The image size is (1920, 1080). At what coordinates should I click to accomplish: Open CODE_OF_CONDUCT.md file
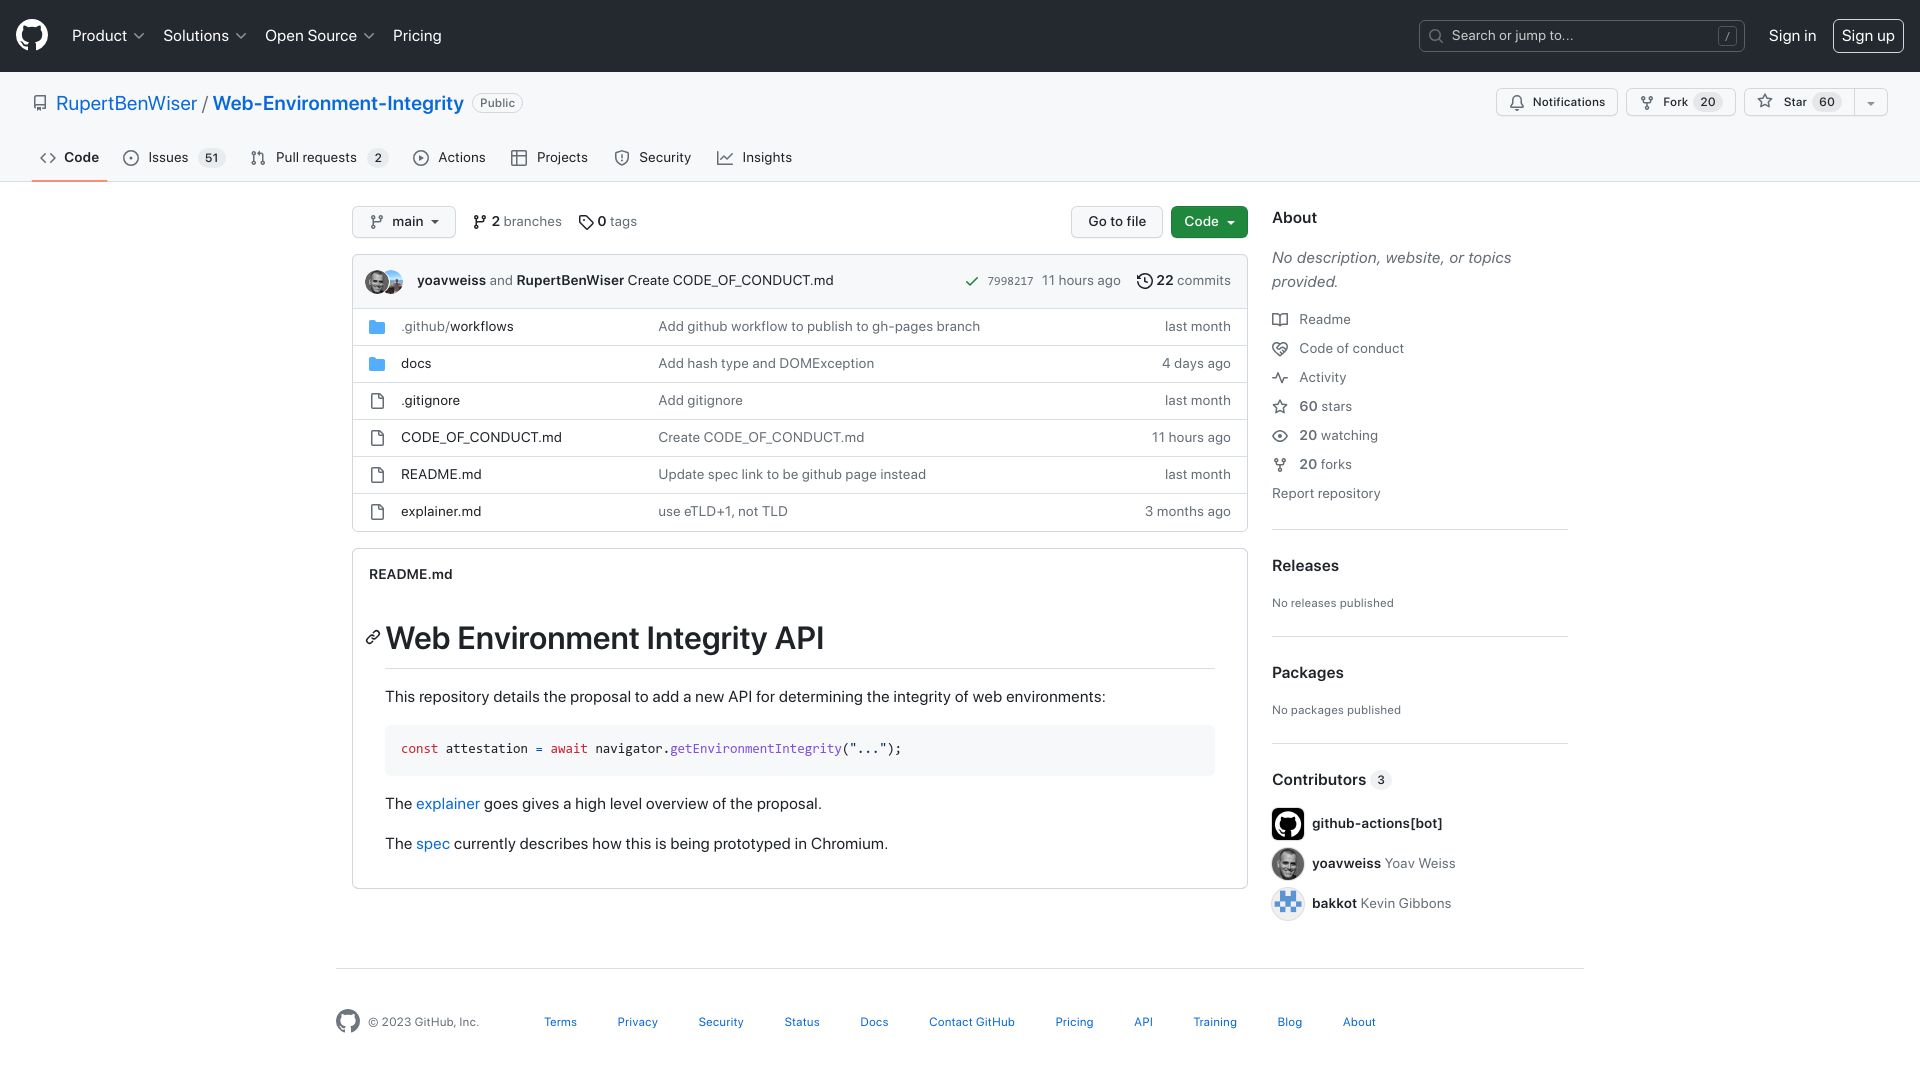(481, 438)
